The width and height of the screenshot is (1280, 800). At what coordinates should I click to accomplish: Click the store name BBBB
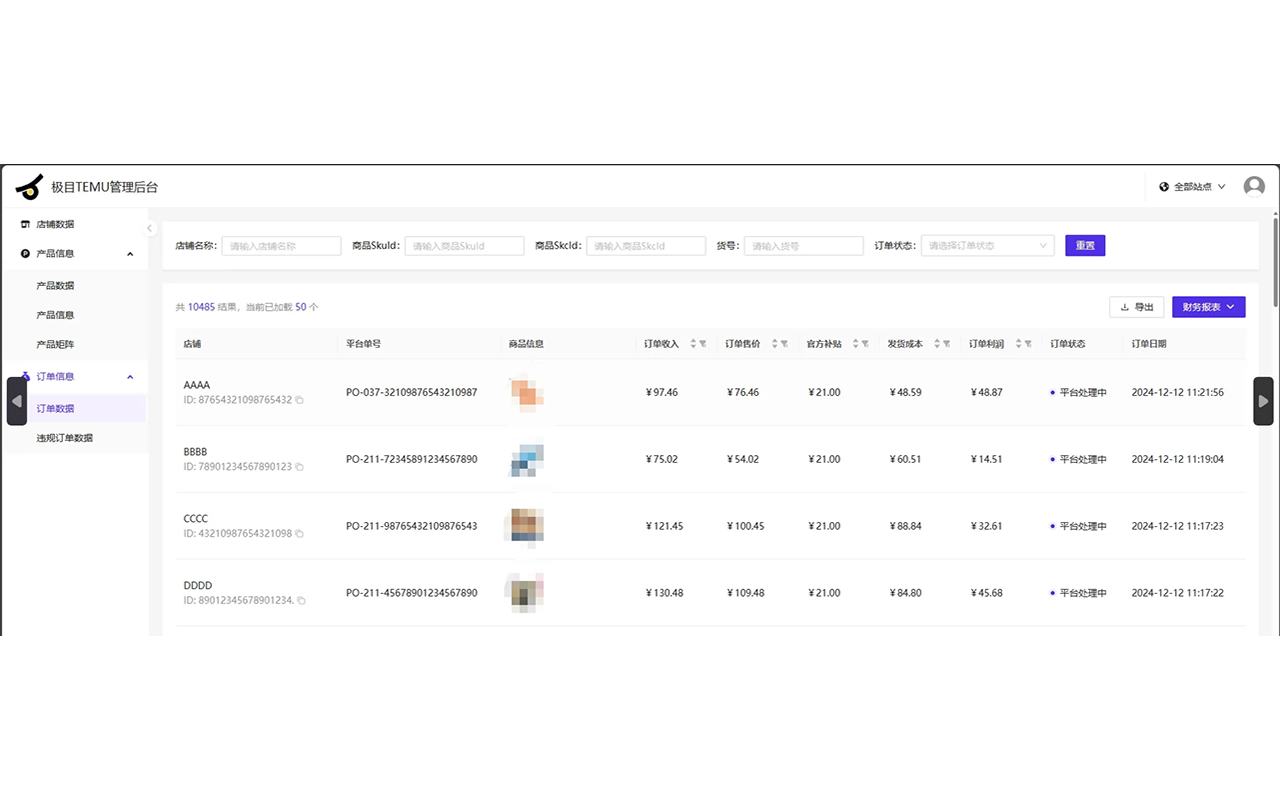pyautogui.click(x=196, y=452)
